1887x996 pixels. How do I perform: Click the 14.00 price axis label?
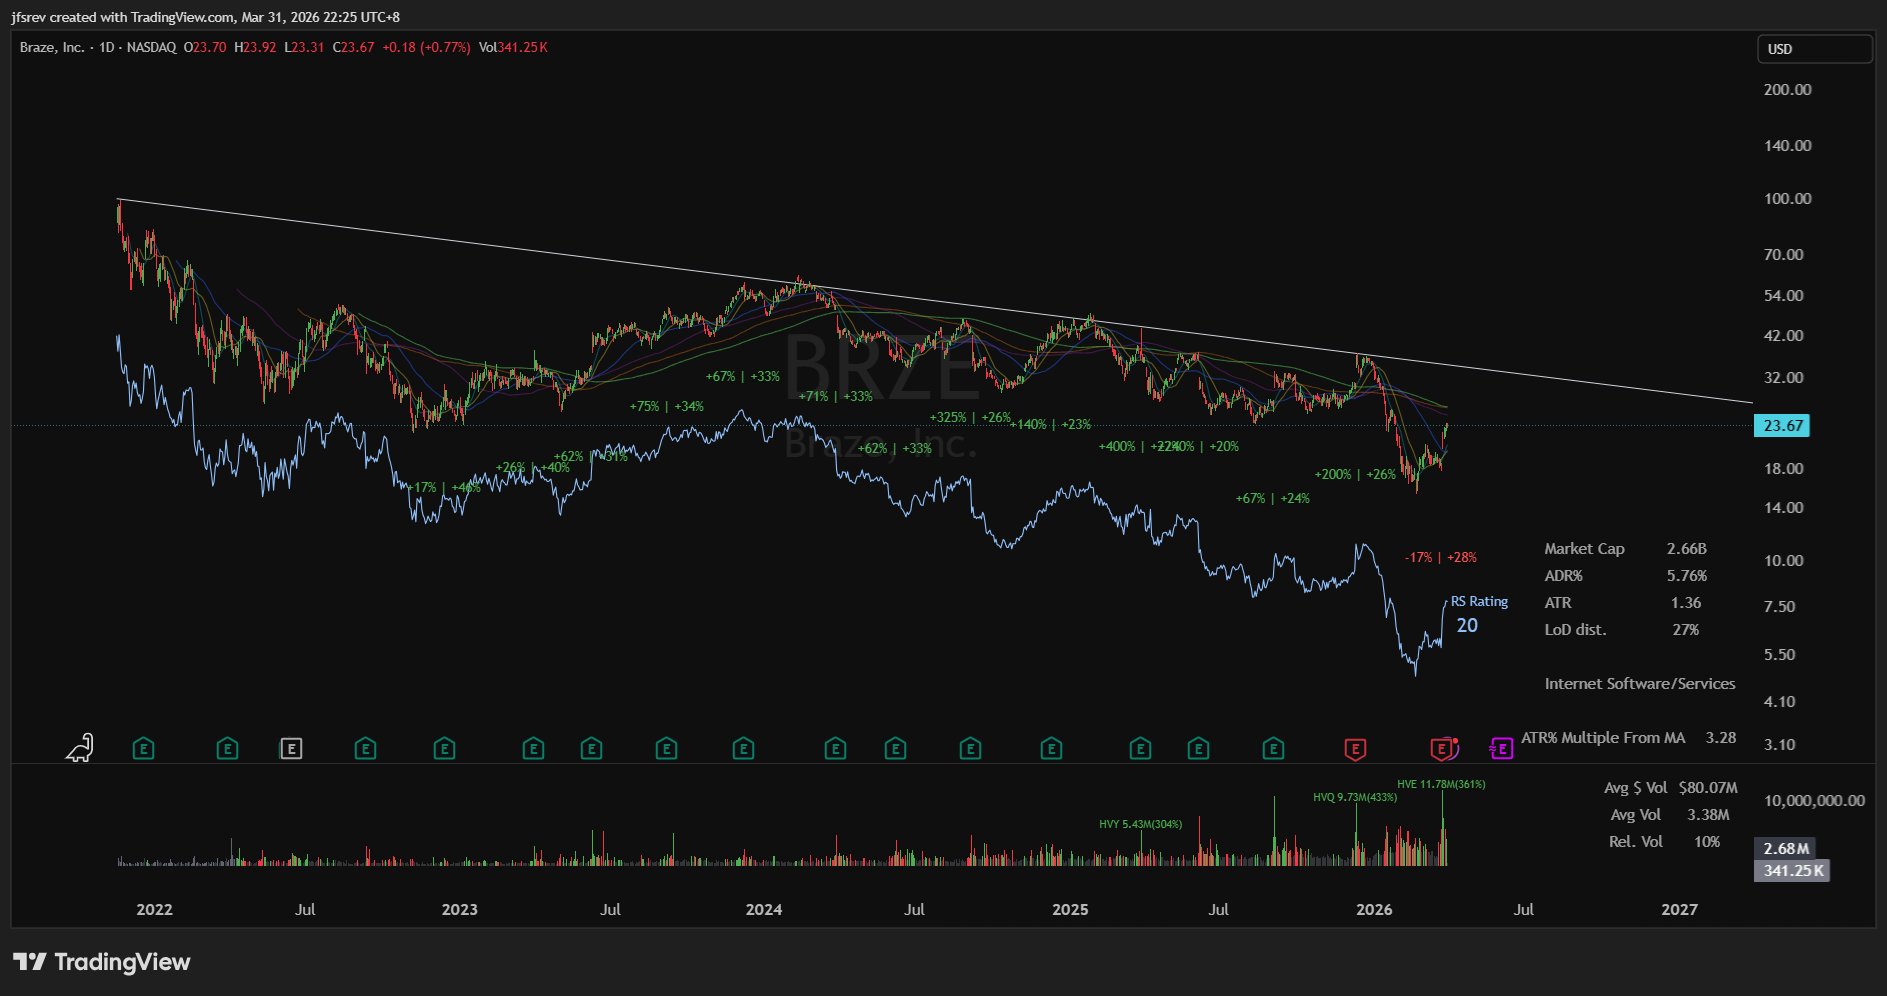1784,507
